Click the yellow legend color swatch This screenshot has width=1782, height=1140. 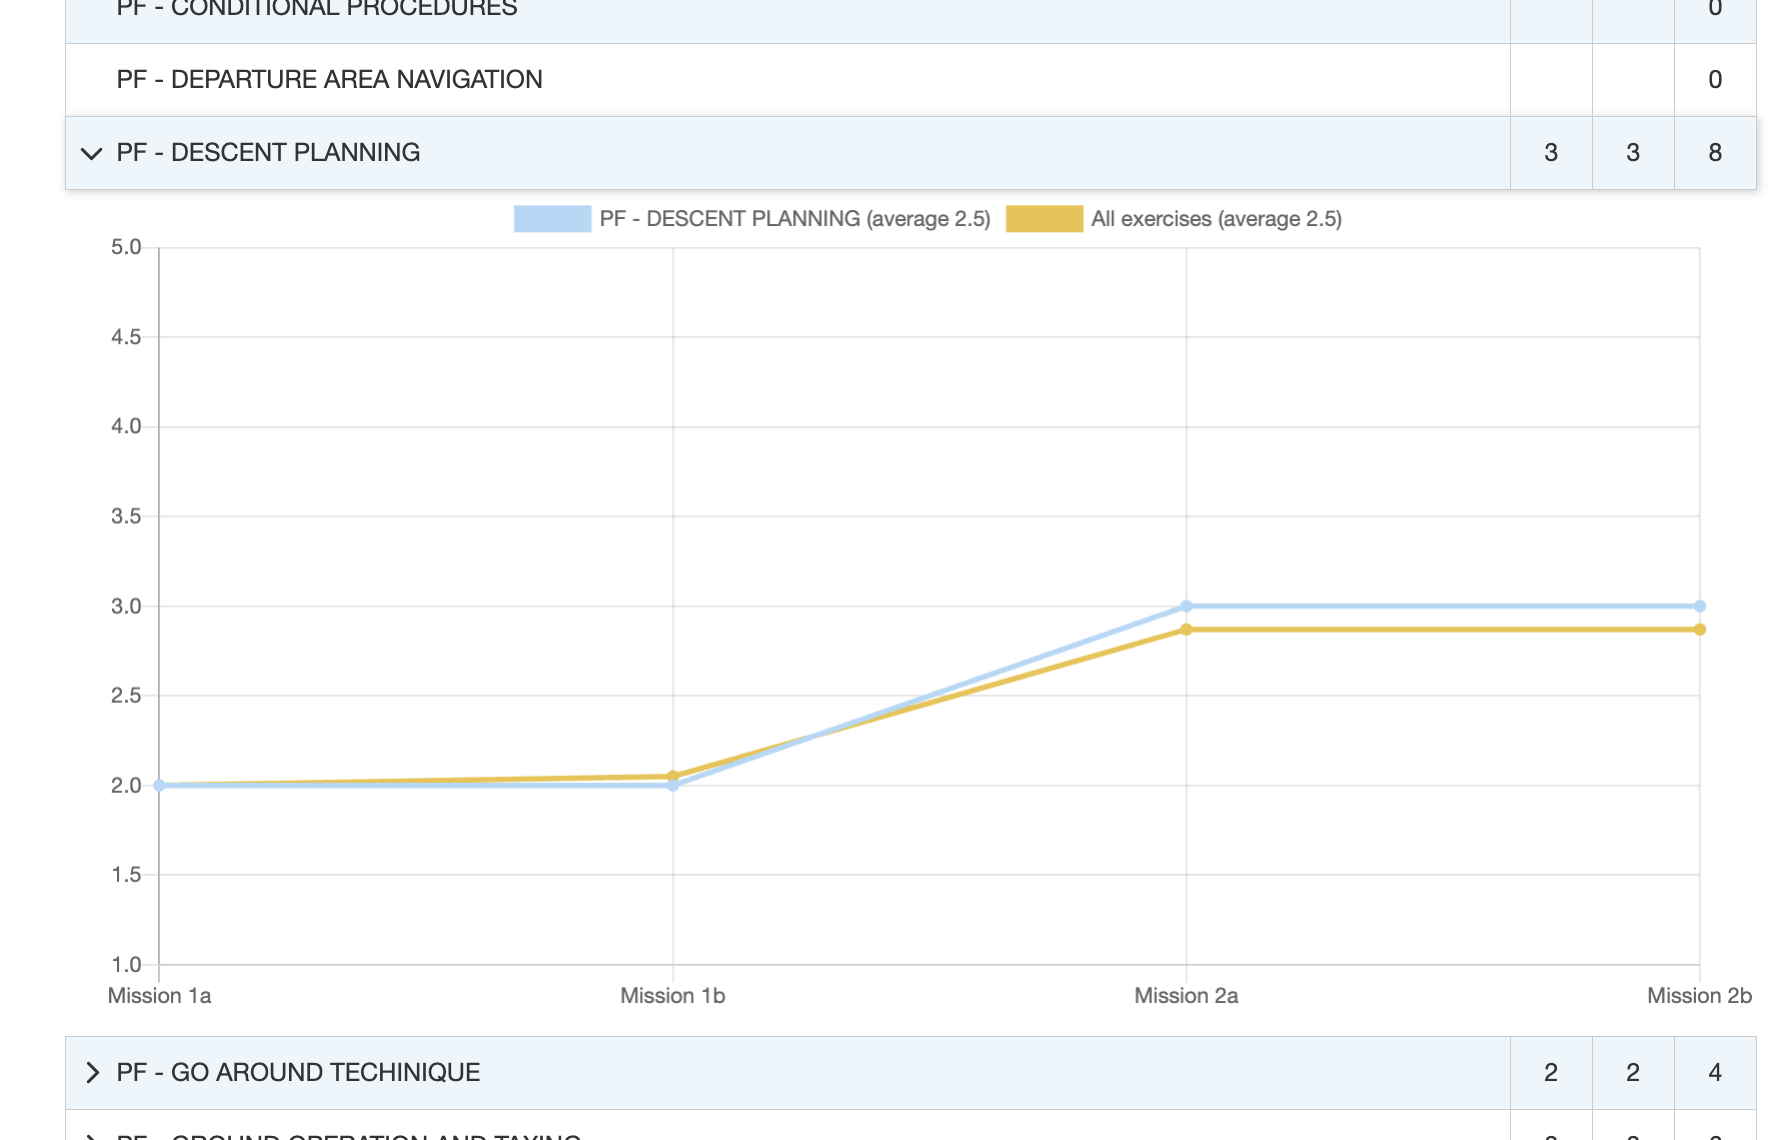pos(1044,217)
